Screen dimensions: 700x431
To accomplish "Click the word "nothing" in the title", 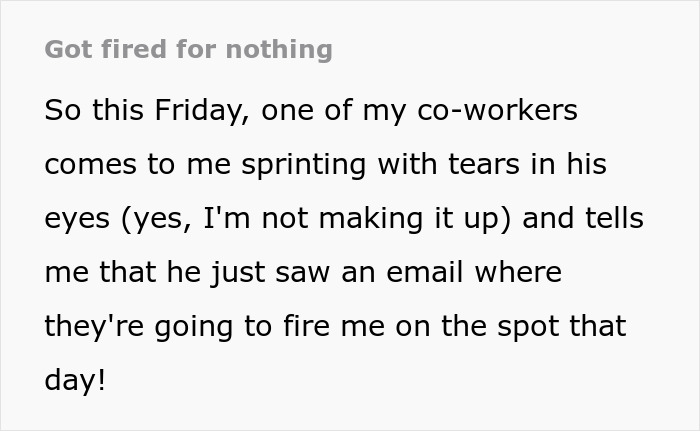I will point(284,49).
